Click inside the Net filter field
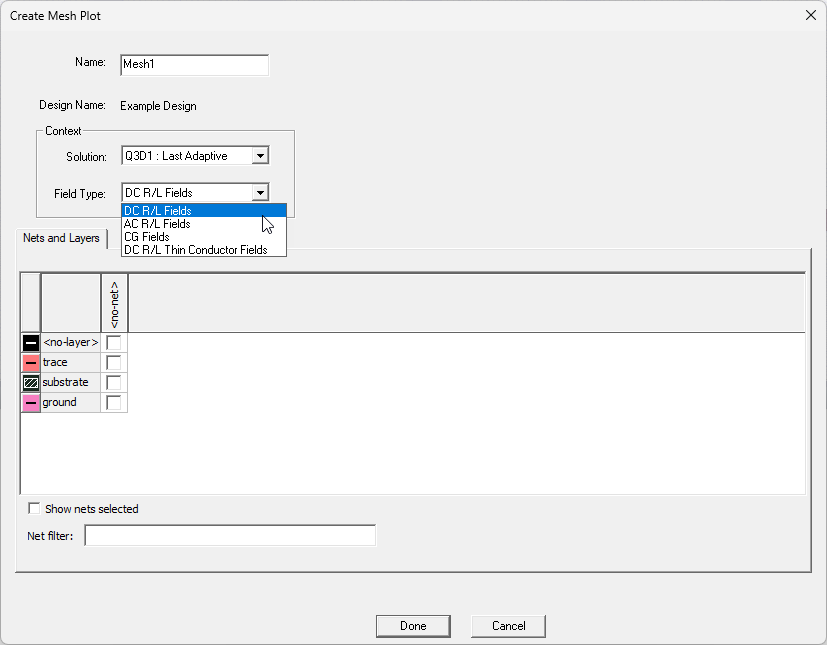The height and width of the screenshot is (645, 827). pos(230,535)
